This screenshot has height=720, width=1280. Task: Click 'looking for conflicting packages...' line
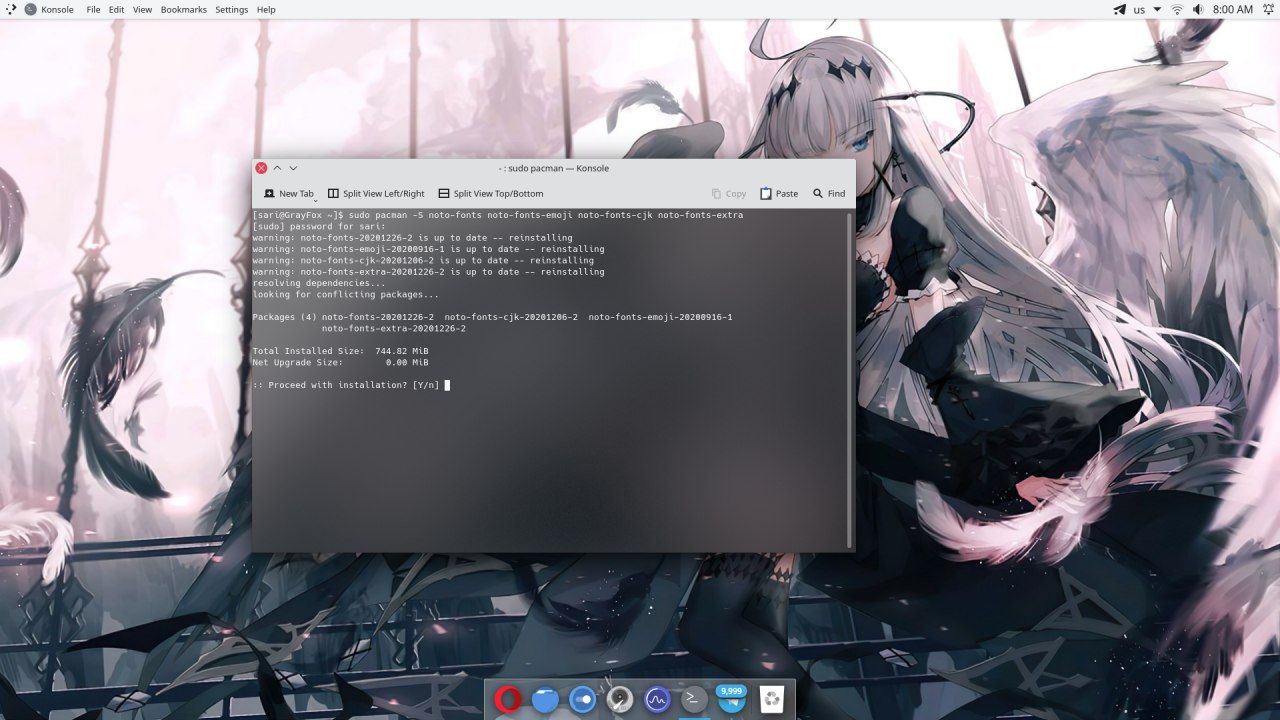click(x=346, y=294)
